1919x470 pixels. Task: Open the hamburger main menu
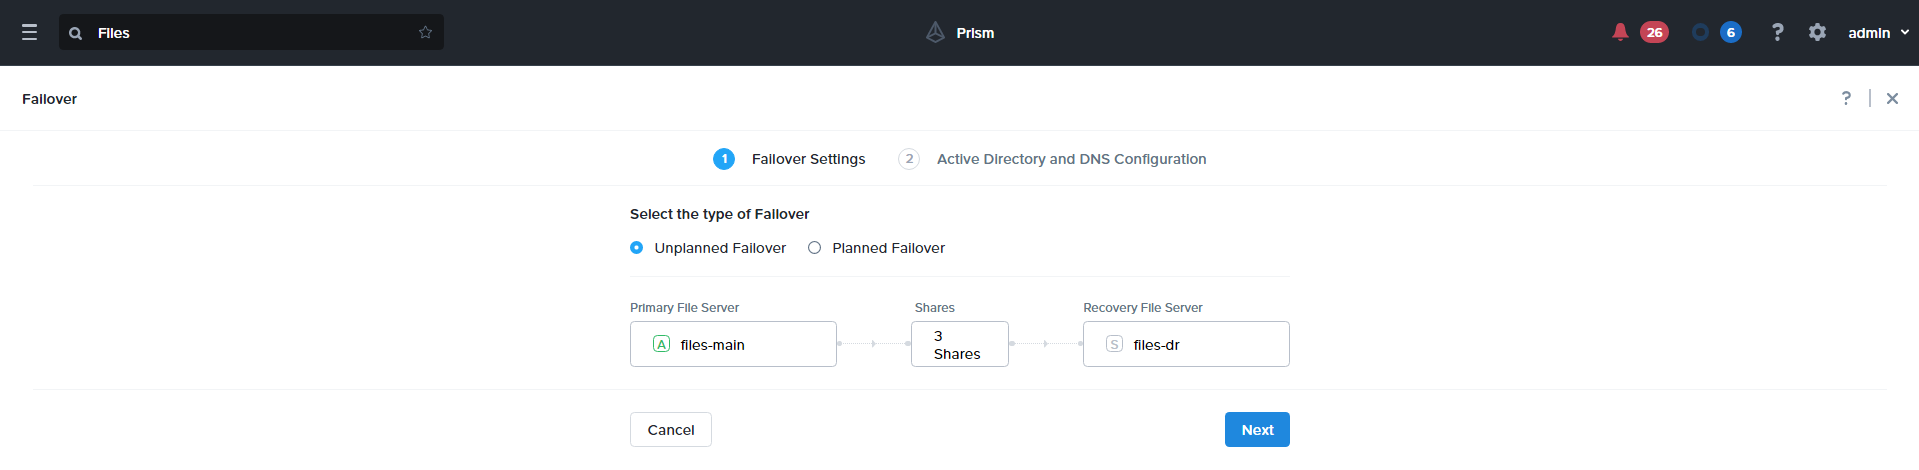click(30, 33)
